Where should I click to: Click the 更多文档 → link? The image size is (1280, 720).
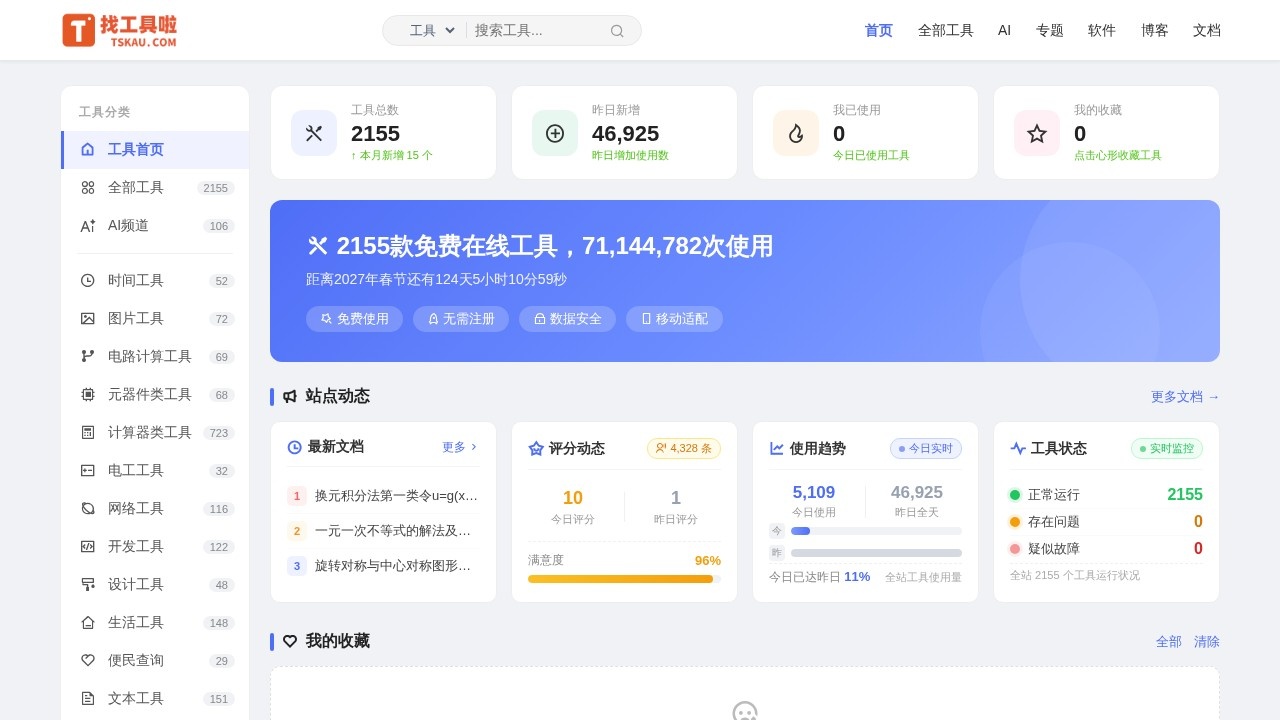pyautogui.click(x=1185, y=397)
